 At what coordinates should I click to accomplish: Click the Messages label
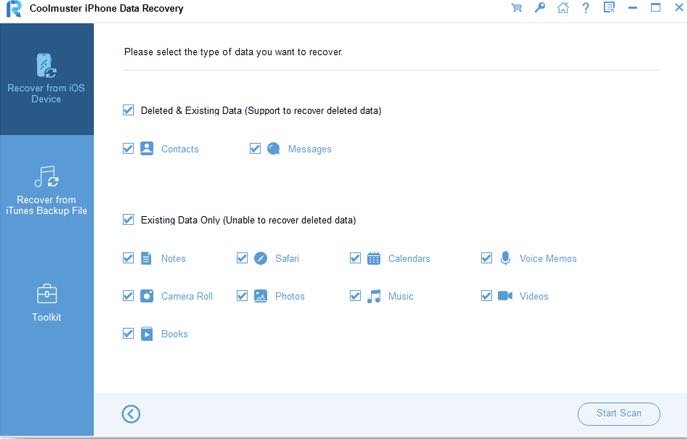[309, 149]
